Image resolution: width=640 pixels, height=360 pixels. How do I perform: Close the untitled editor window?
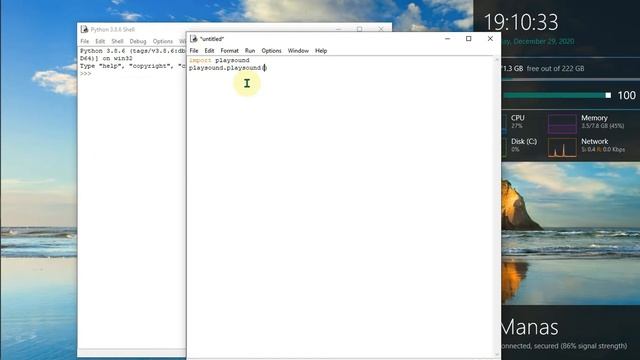490,39
